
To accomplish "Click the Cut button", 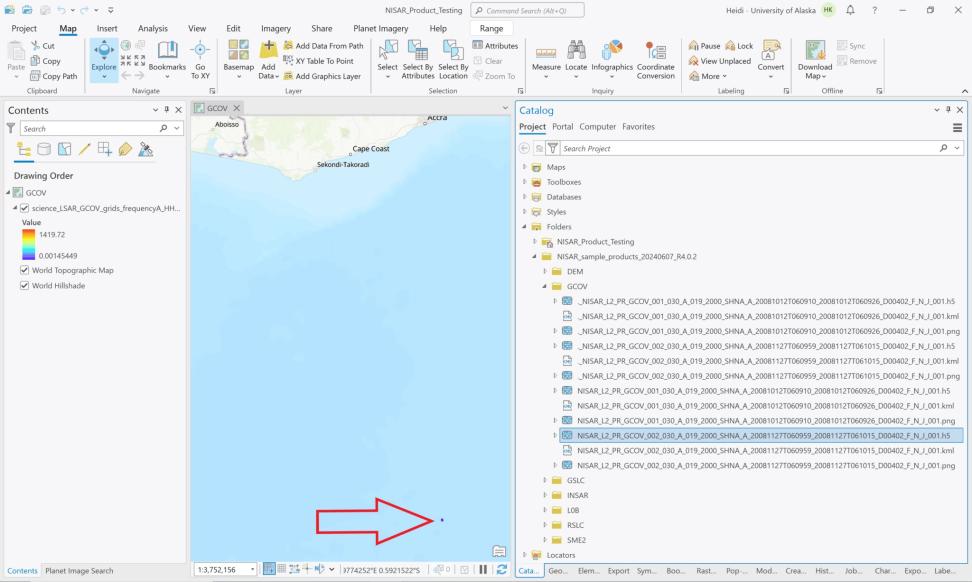I will tap(43, 46).
